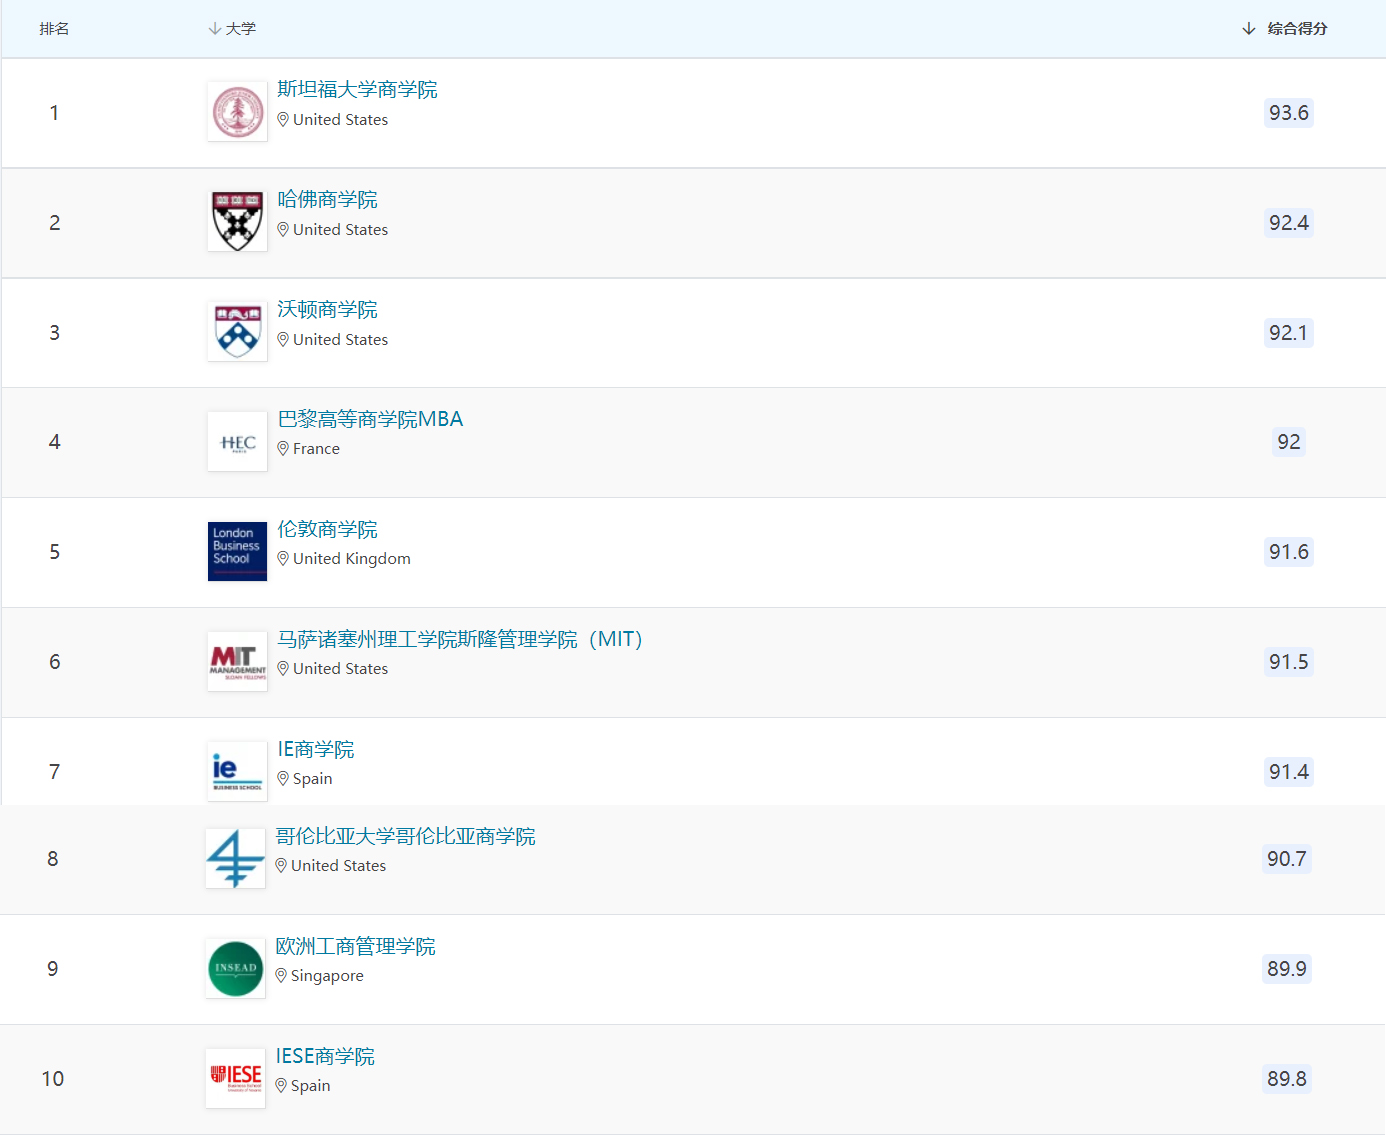Open Harvard Business School shield logo

237,221
